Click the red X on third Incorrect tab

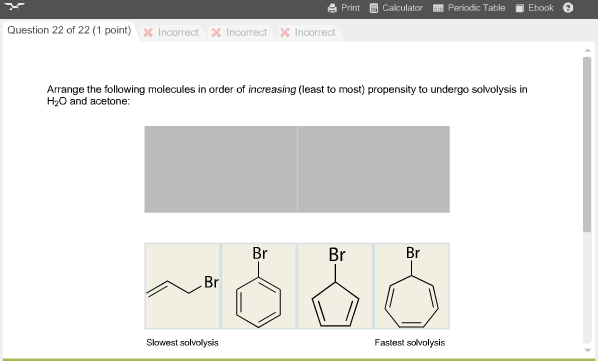285,33
